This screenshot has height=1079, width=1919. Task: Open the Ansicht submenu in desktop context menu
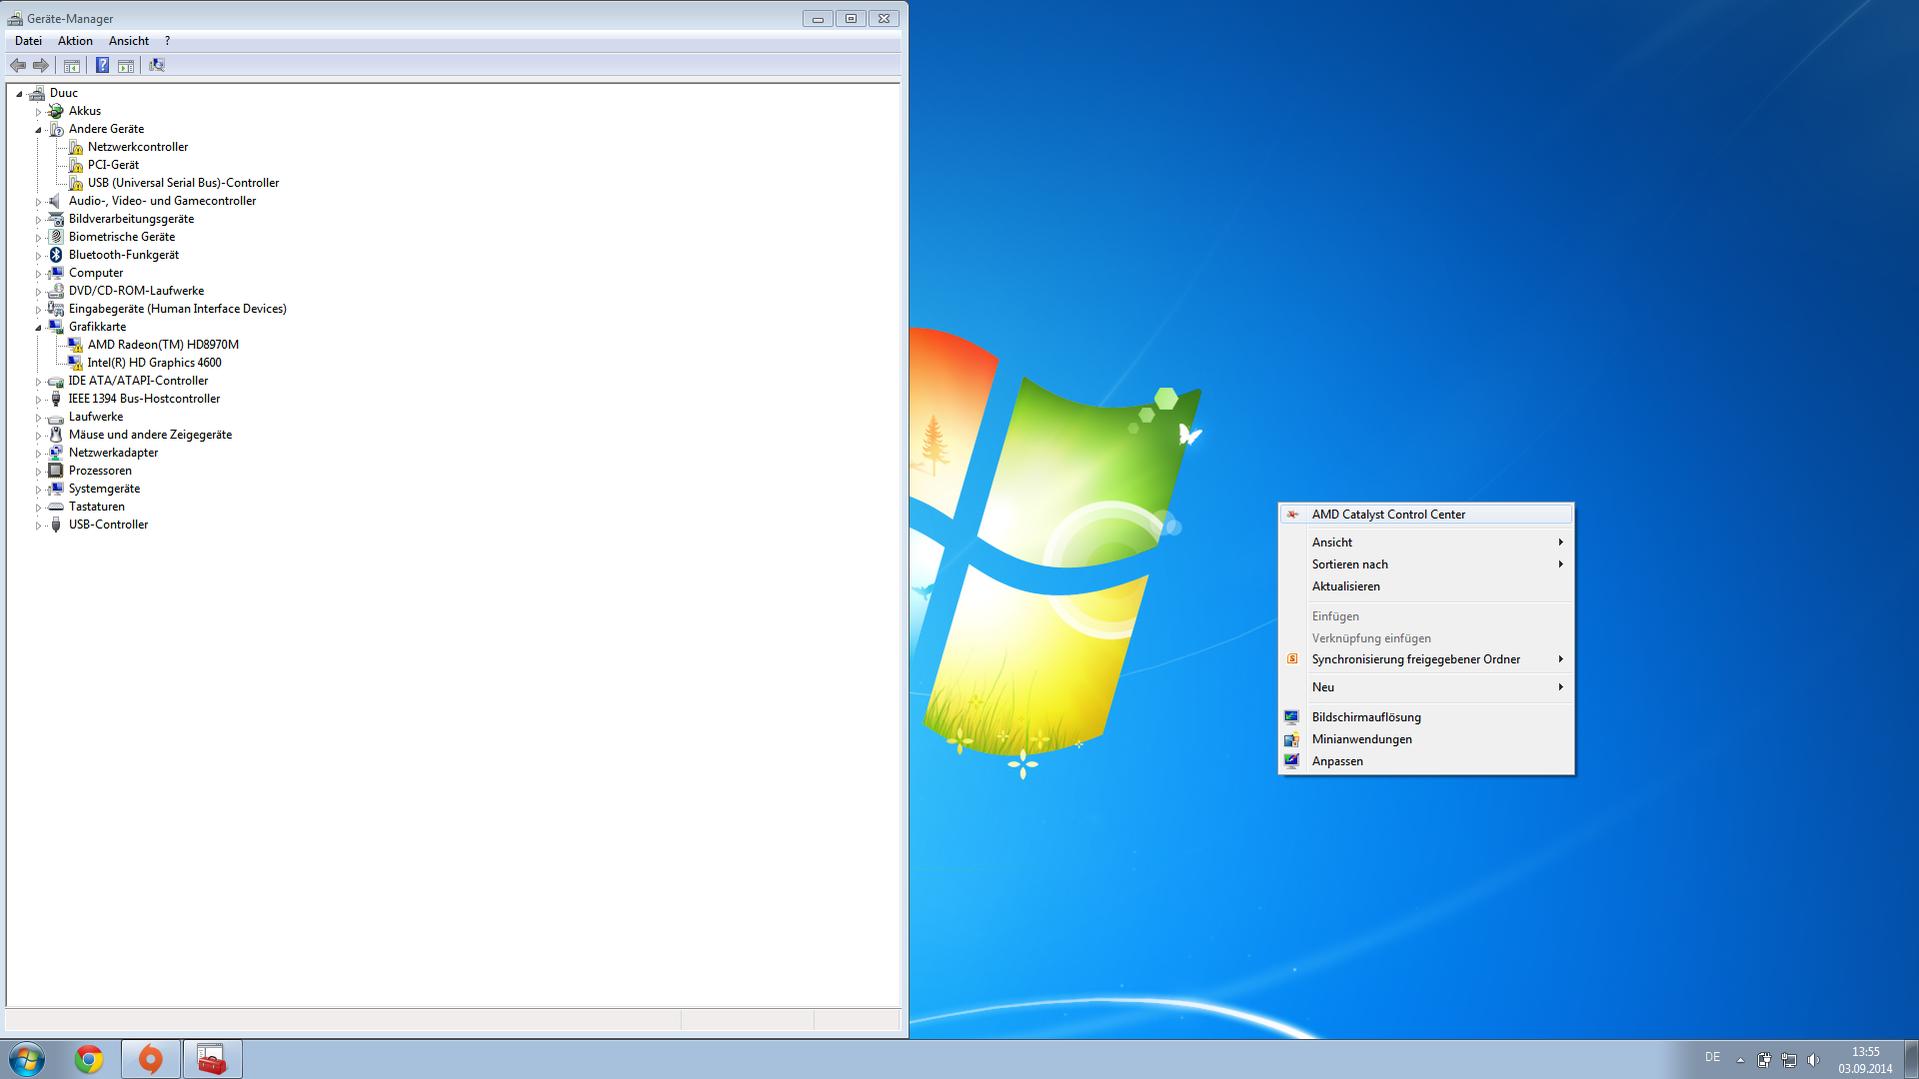tap(1426, 543)
